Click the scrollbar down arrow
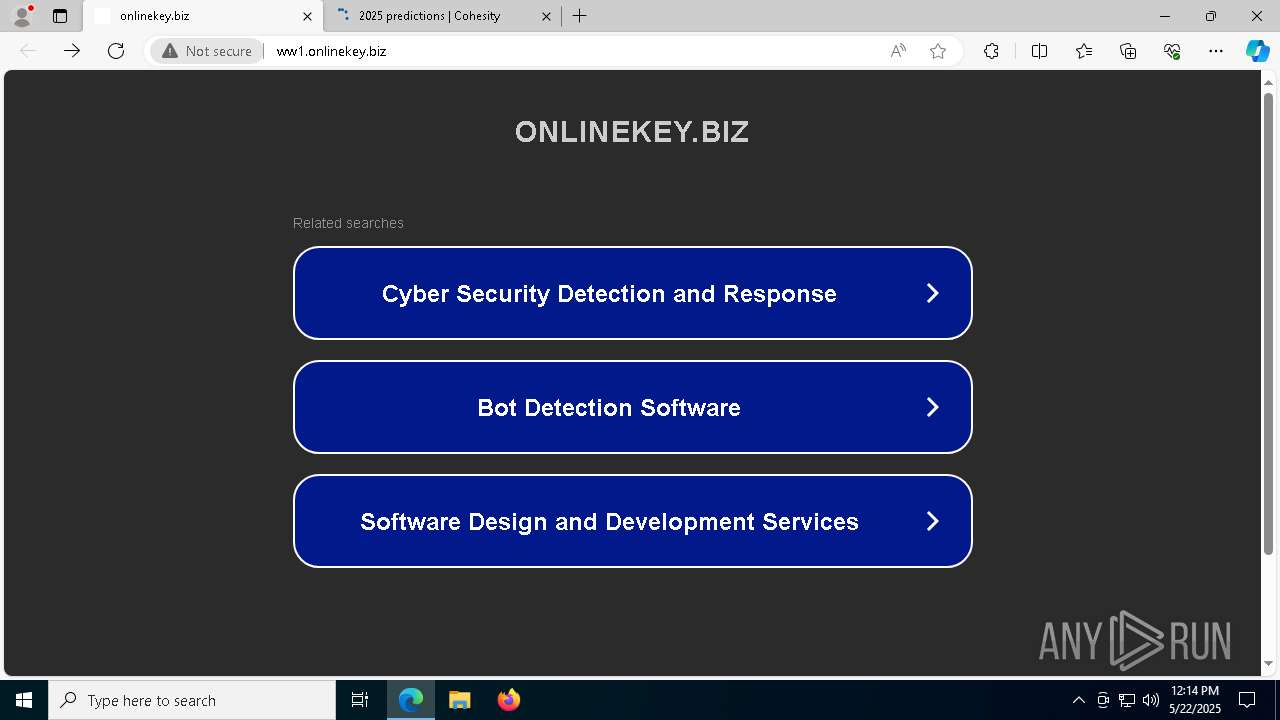 tap(1268, 663)
